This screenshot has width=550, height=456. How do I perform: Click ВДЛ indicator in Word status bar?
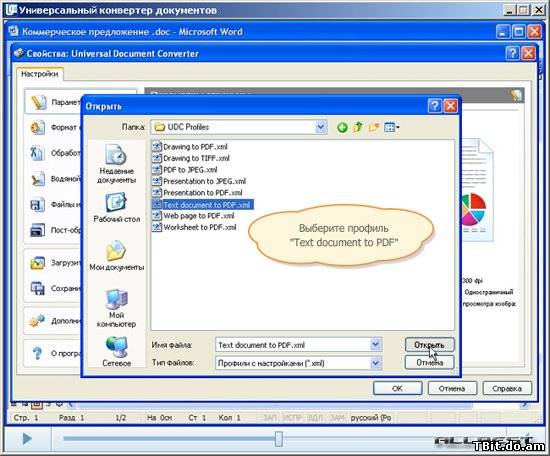[315, 418]
